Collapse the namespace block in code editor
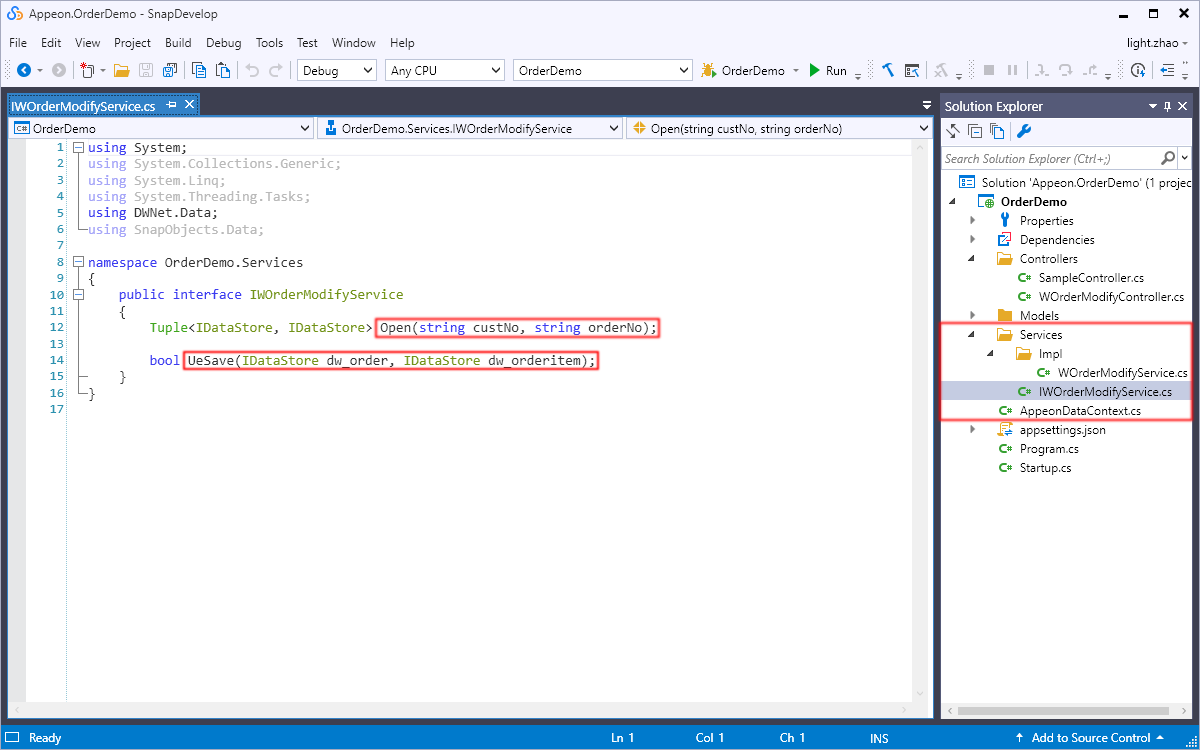Viewport: 1200px width, 750px height. 78,262
